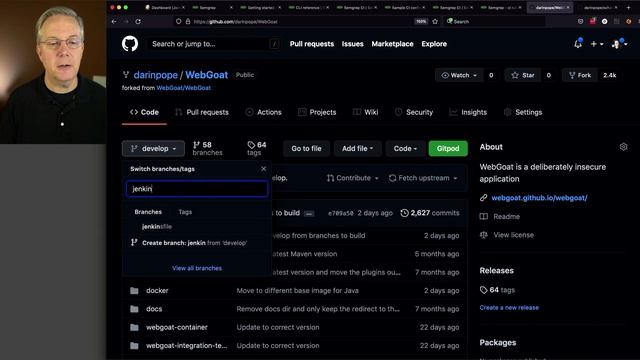Open the notifications bell
Screen dimensions: 640x360
coord(578,44)
